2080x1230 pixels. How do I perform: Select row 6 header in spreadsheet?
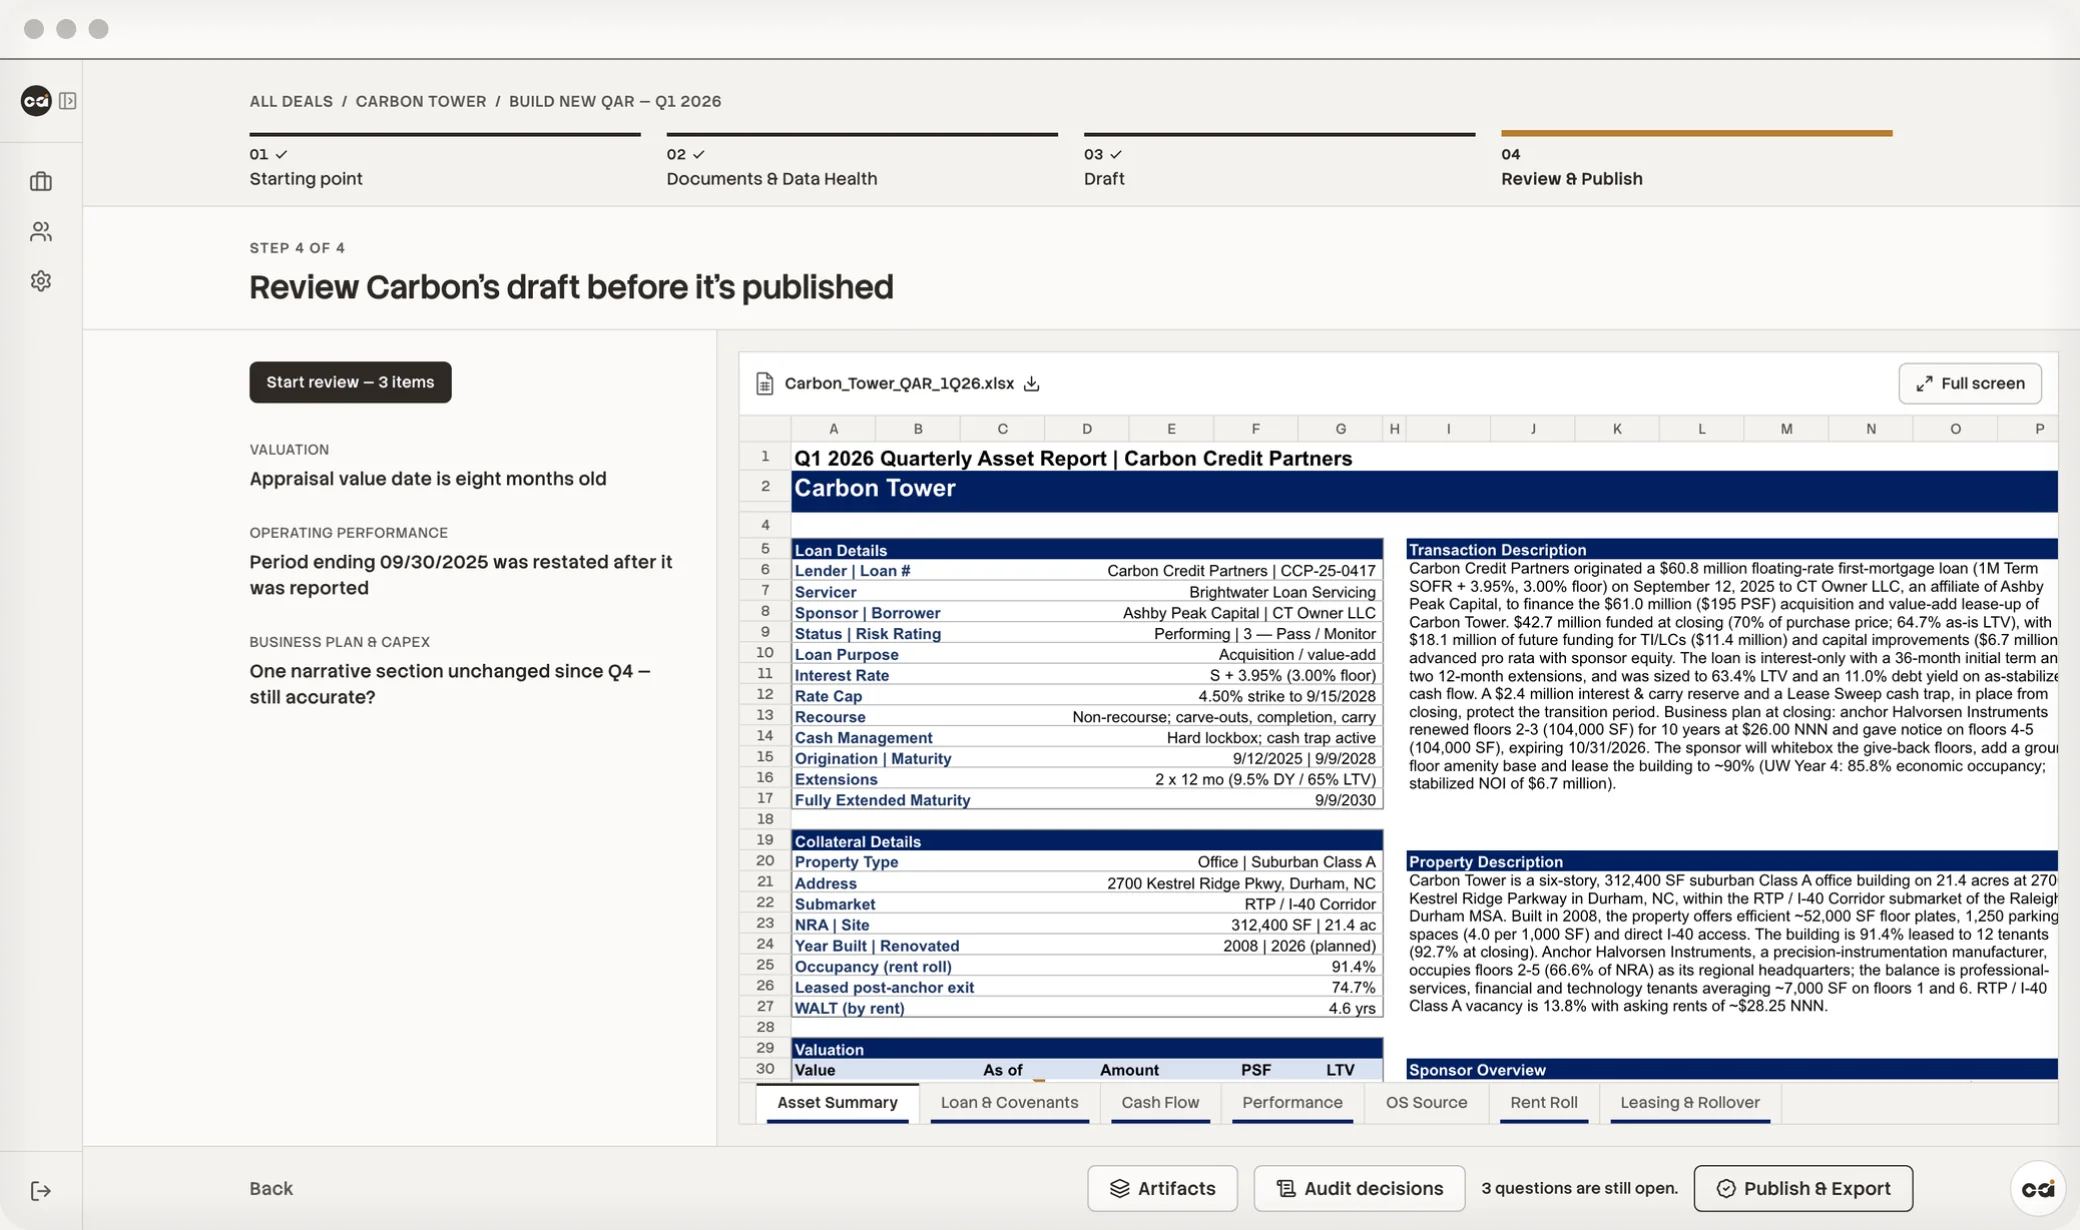point(765,571)
